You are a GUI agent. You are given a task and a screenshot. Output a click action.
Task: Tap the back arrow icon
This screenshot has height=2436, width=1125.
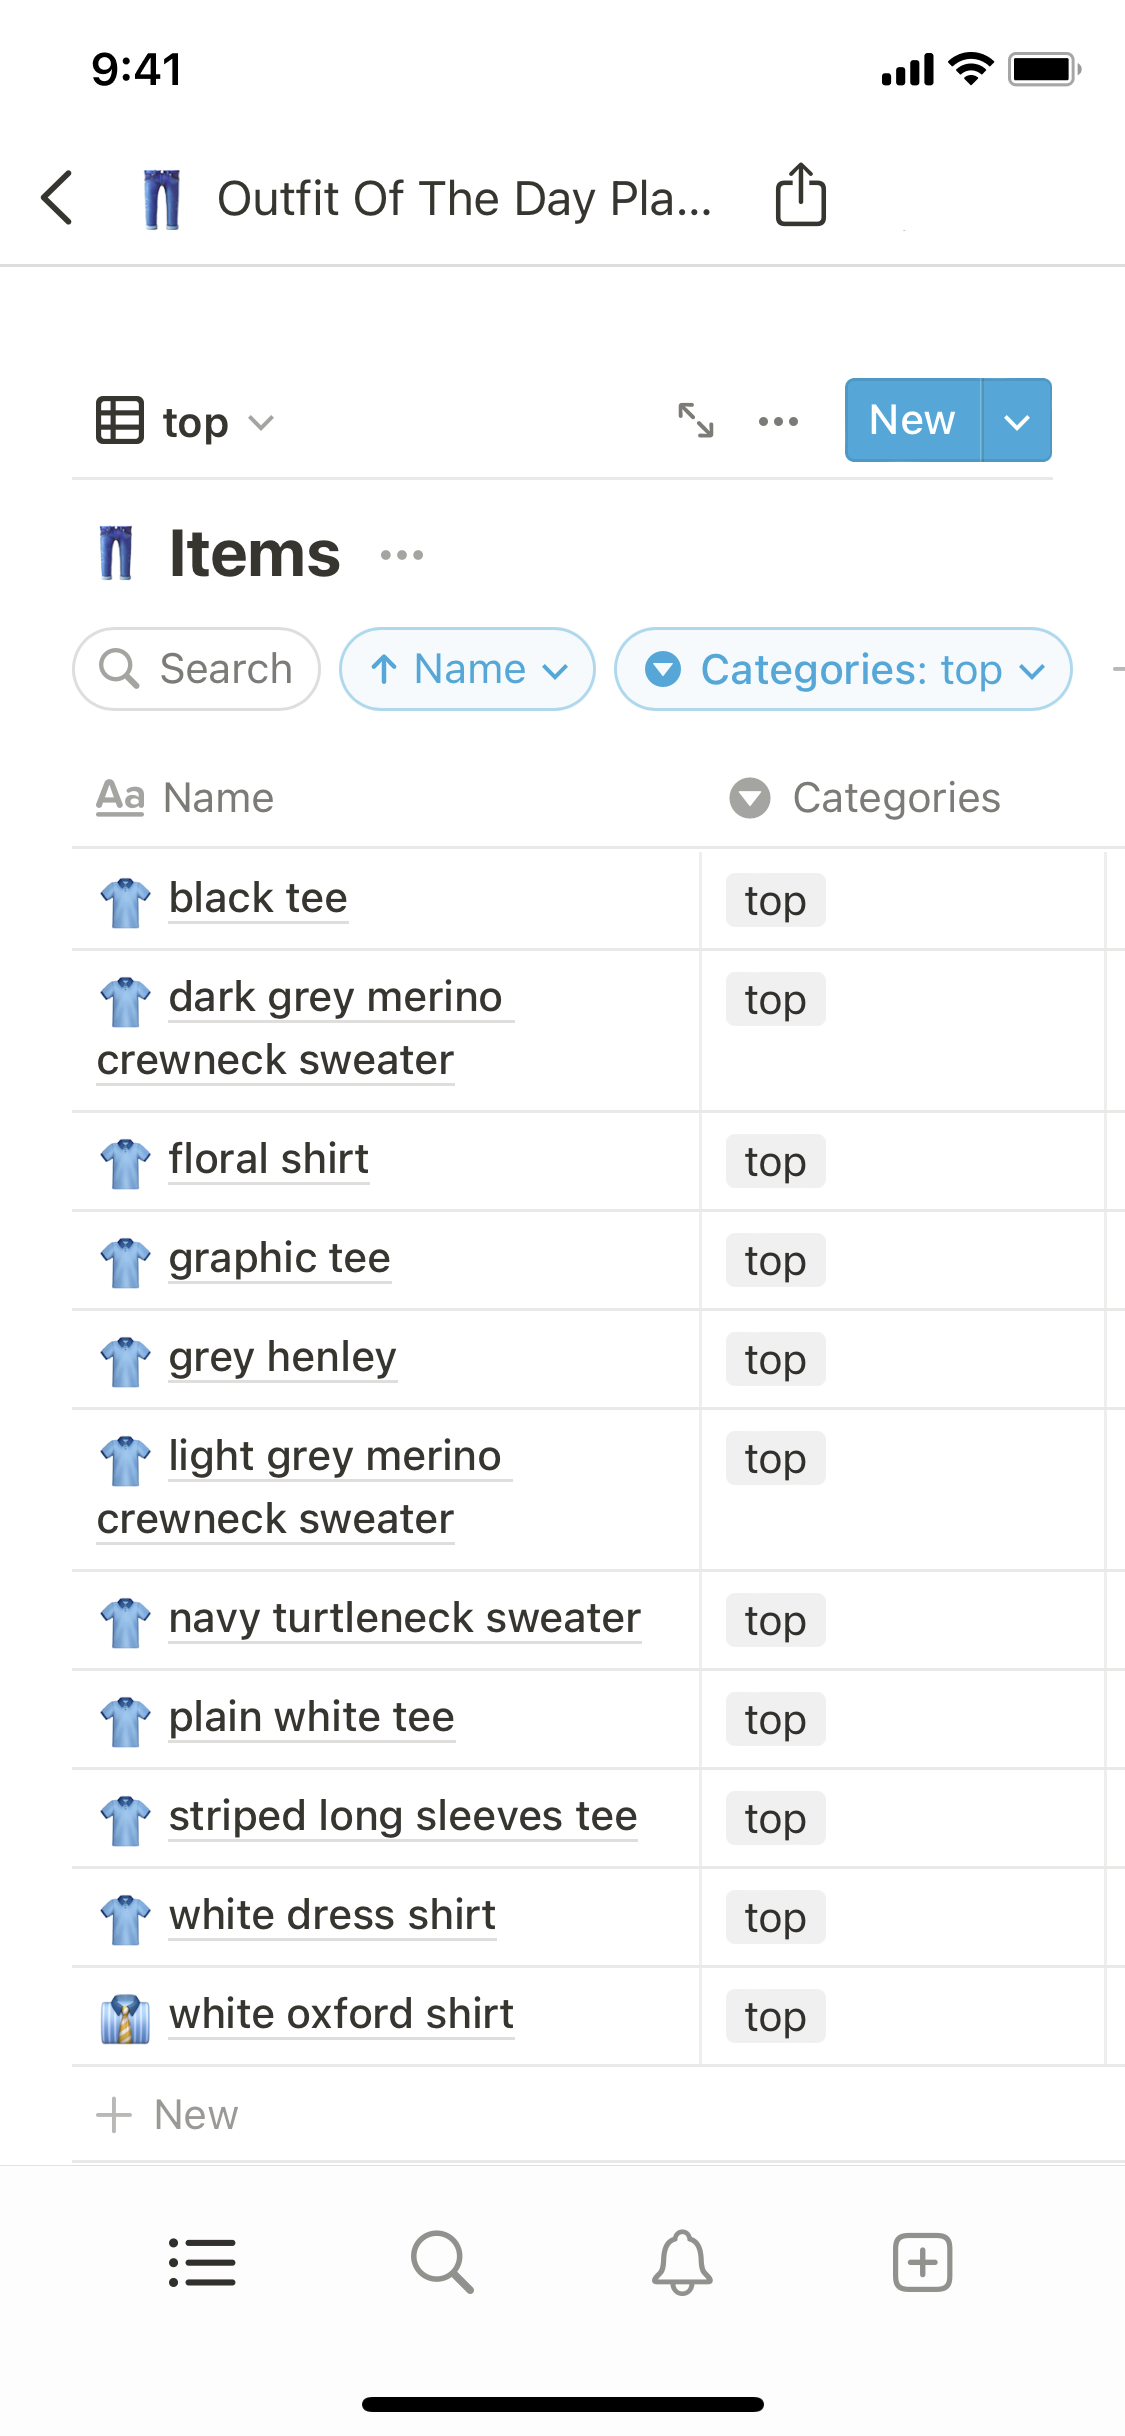(58, 197)
